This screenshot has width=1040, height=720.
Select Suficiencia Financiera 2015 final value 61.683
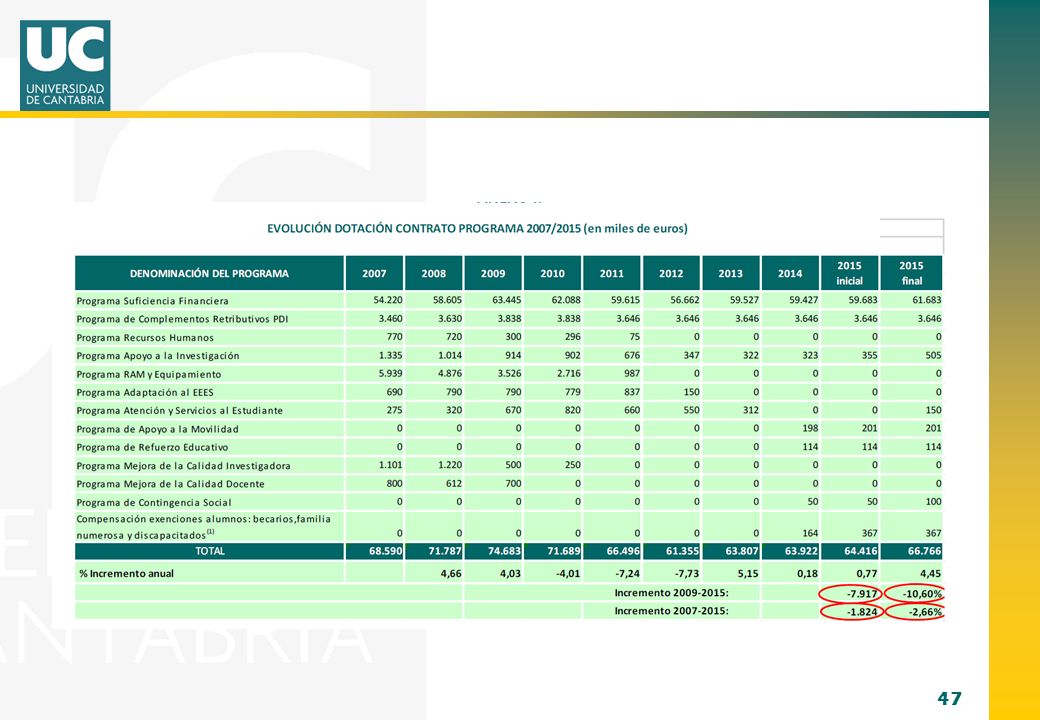pos(927,300)
